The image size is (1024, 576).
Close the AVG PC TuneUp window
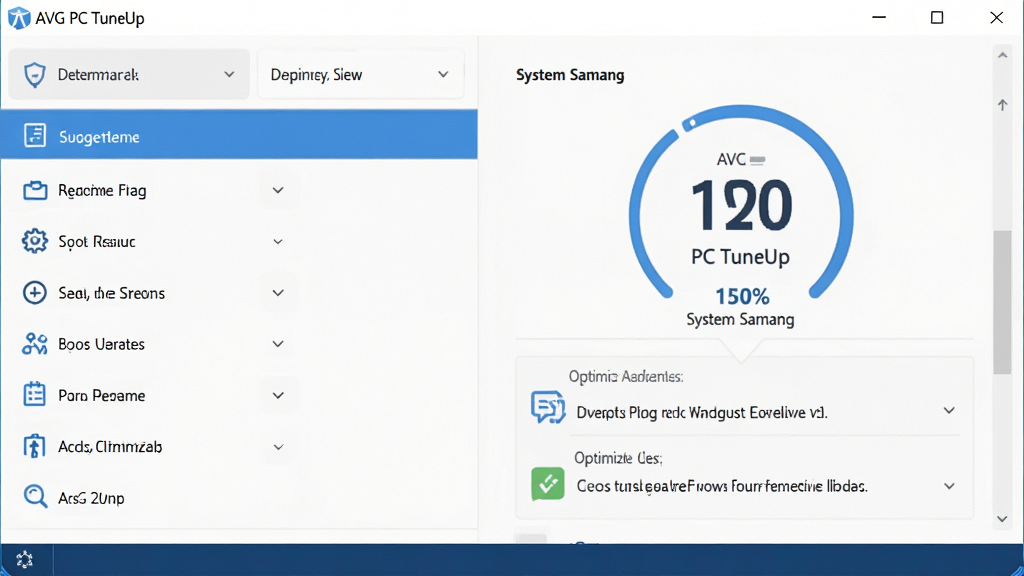[x=997, y=18]
